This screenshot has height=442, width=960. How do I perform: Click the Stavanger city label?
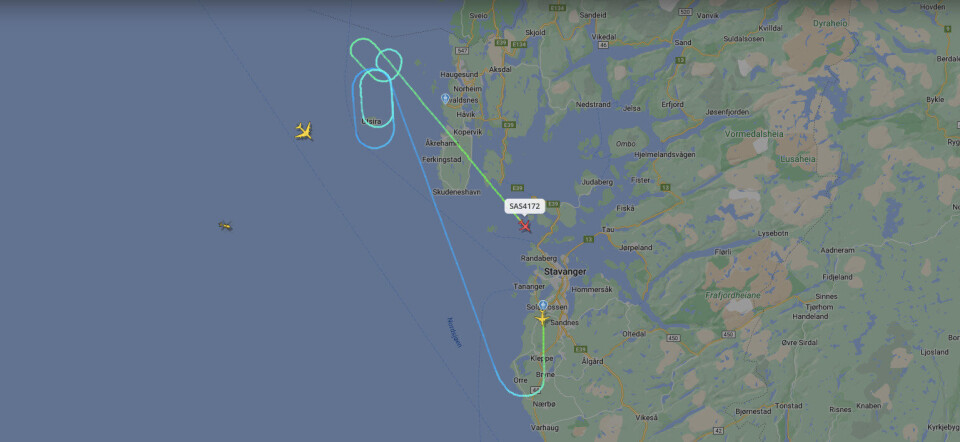tap(565, 271)
